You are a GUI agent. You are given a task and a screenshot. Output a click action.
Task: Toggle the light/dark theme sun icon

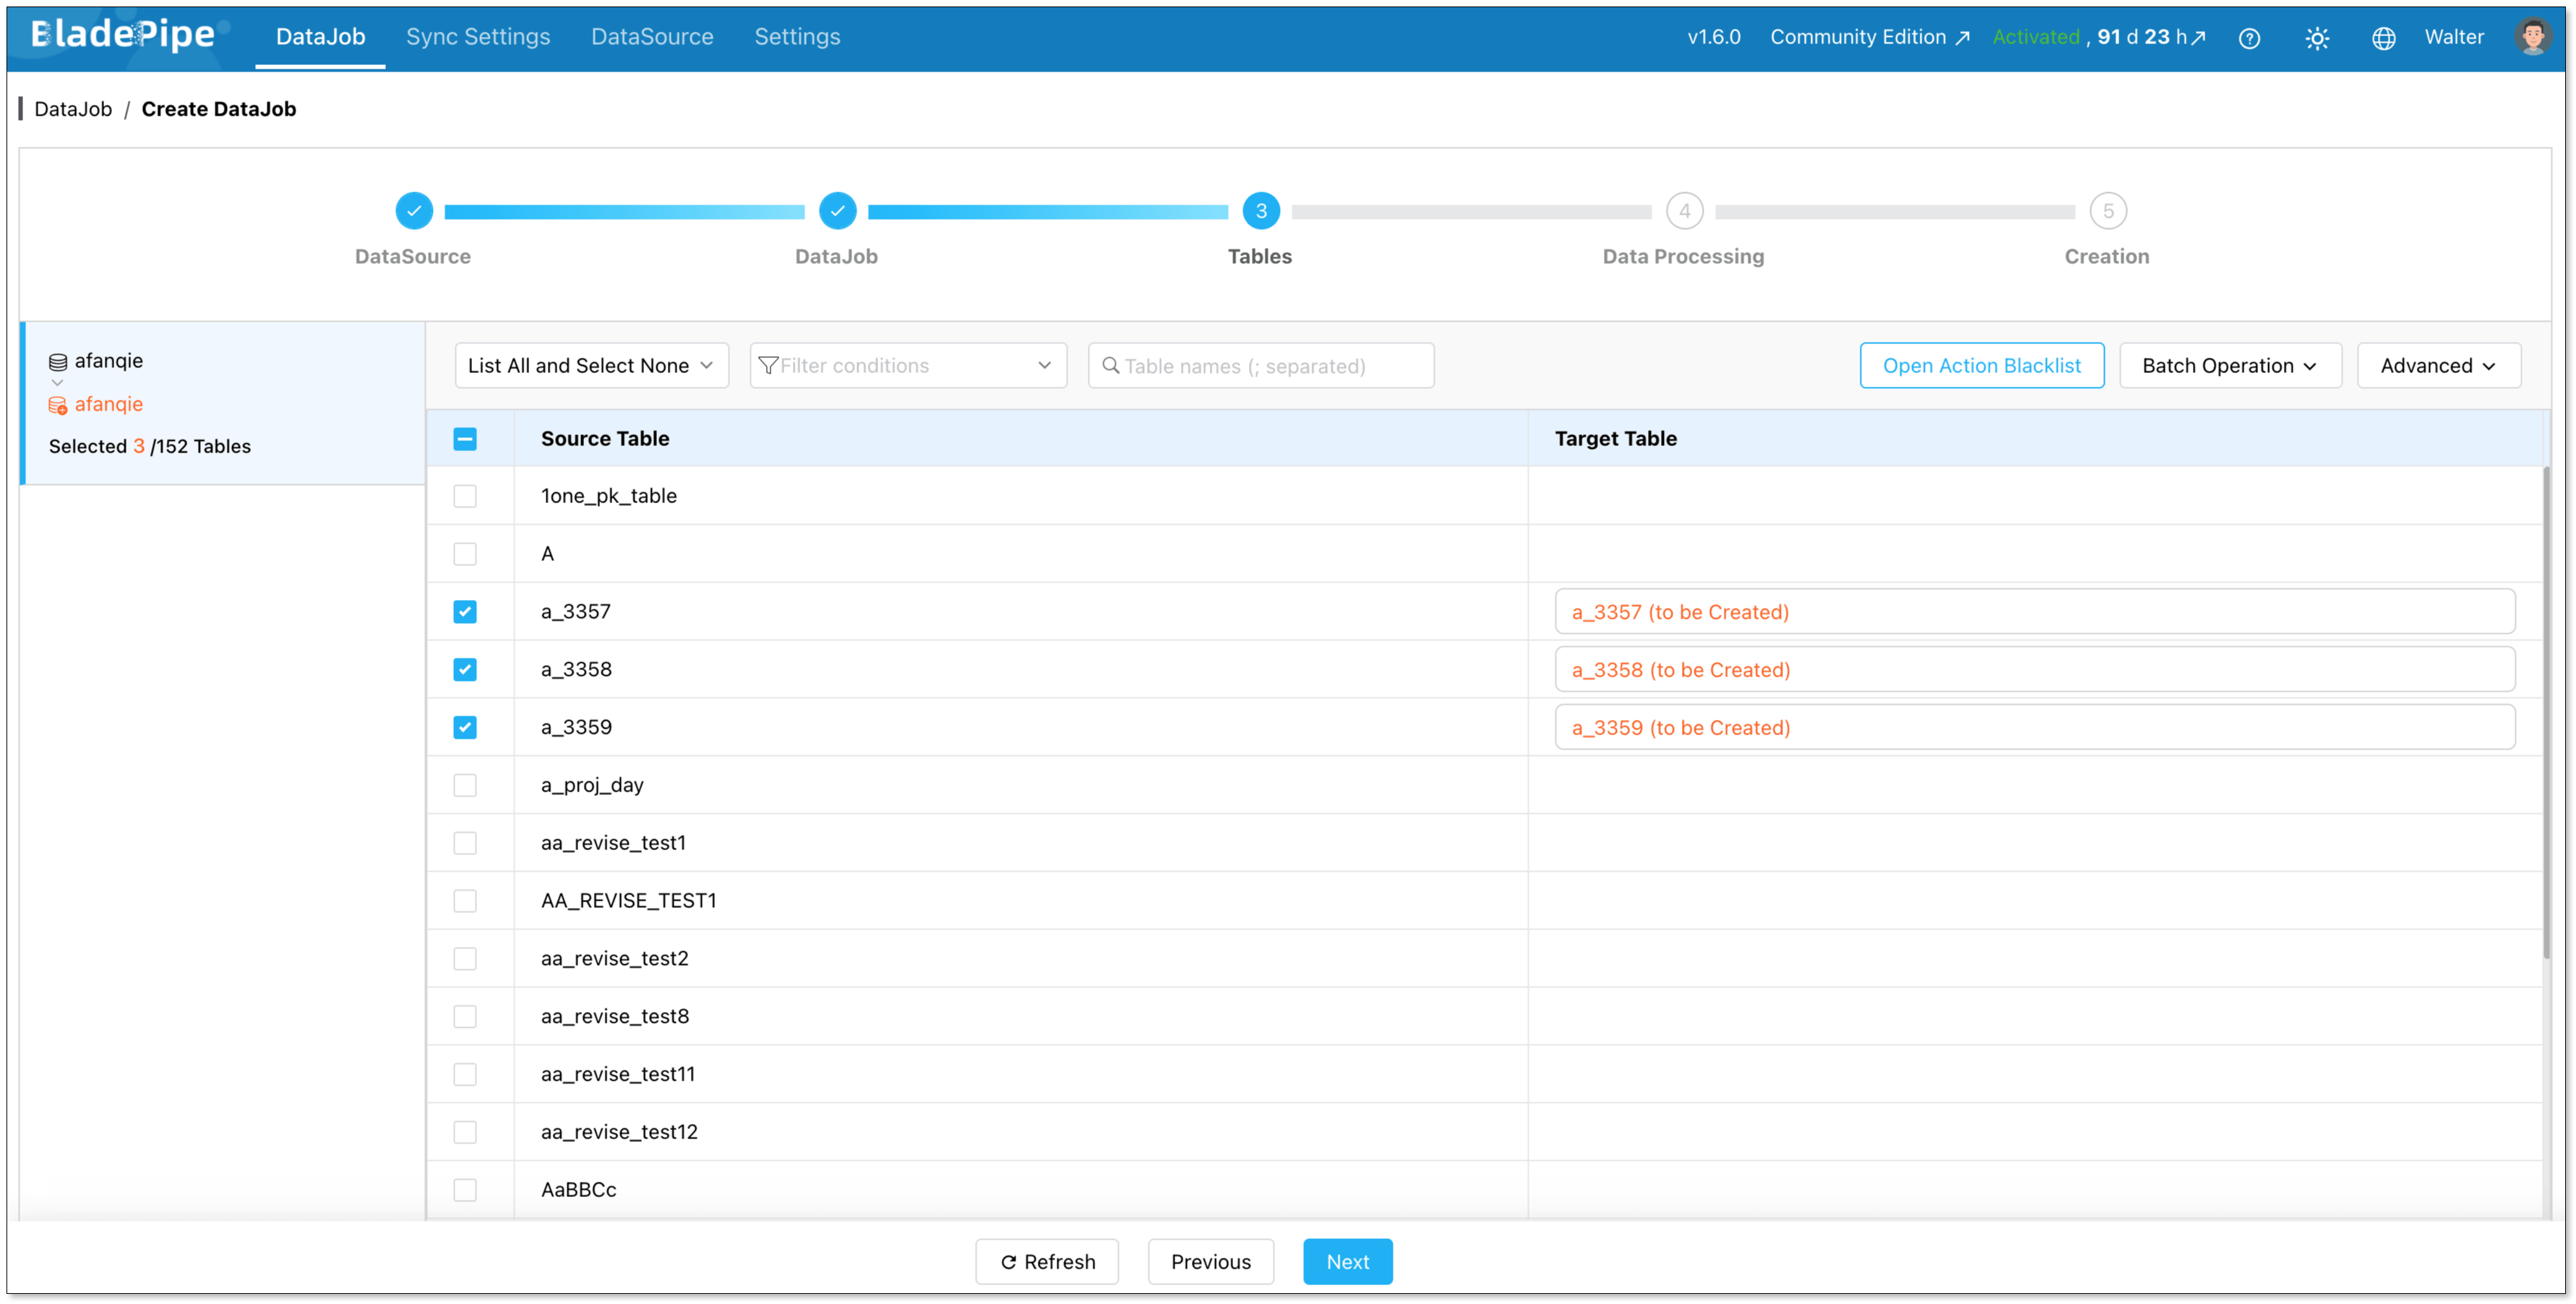(2317, 38)
